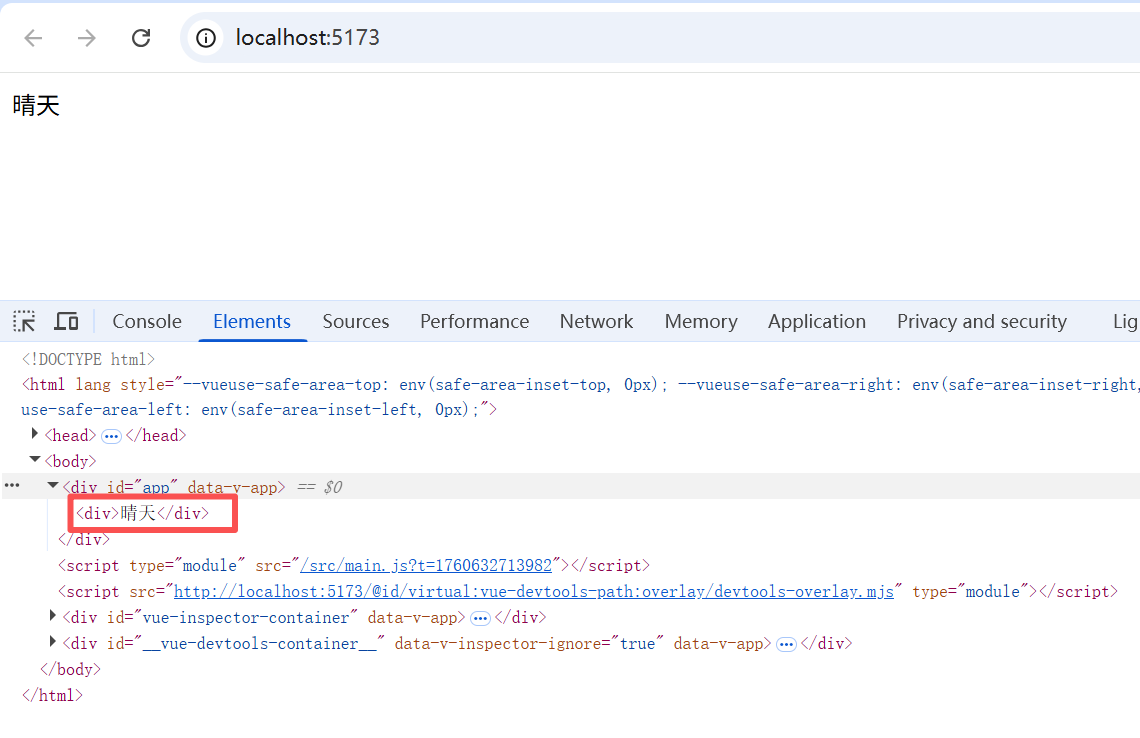This screenshot has width=1140, height=738.
Task: Select the == $0 marker
Action: [x=320, y=487]
